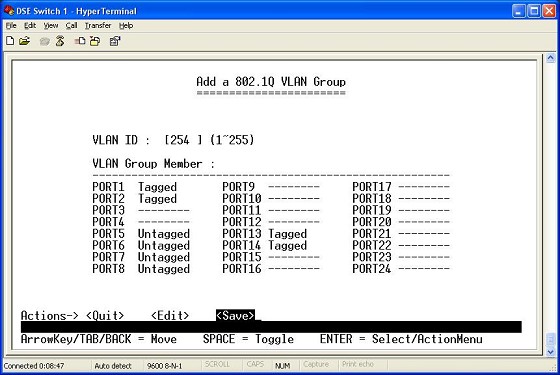The height and width of the screenshot is (375, 560).
Task: Click the PORT19 label
Action: (x=372, y=210)
